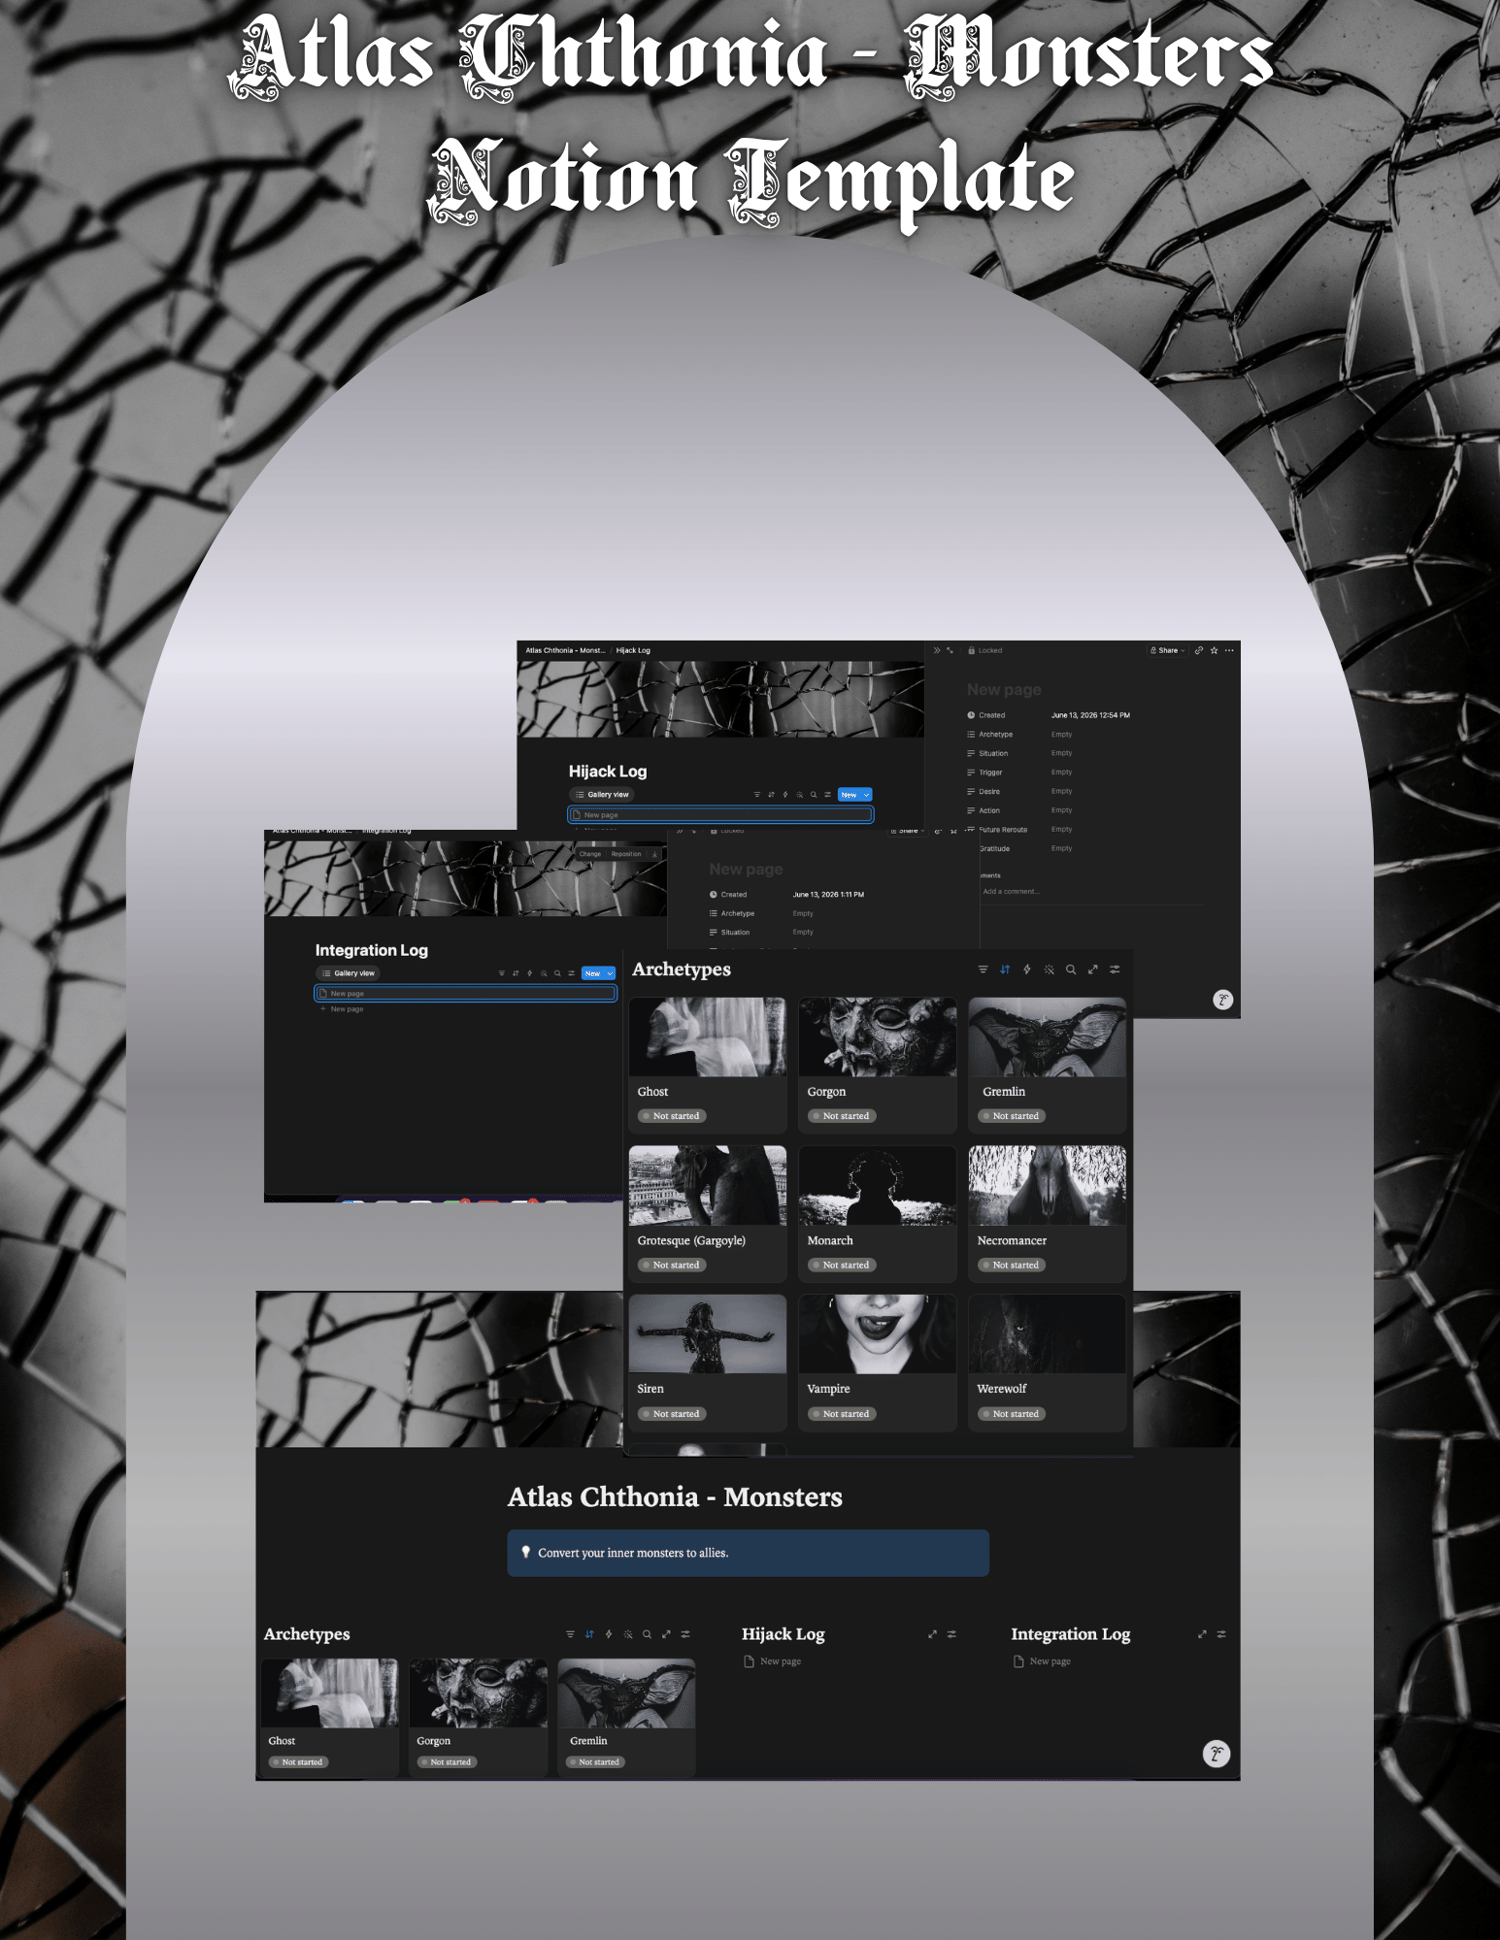Open the Vampire archetype card
This screenshot has width=1500, height=1940.
(x=877, y=1362)
